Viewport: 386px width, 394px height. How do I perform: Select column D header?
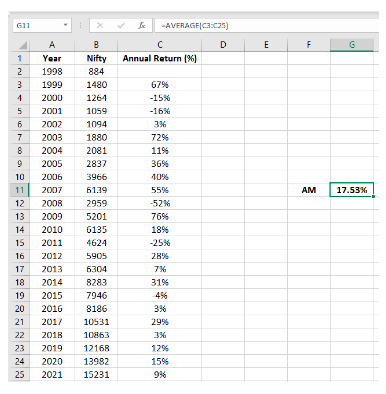(x=223, y=45)
